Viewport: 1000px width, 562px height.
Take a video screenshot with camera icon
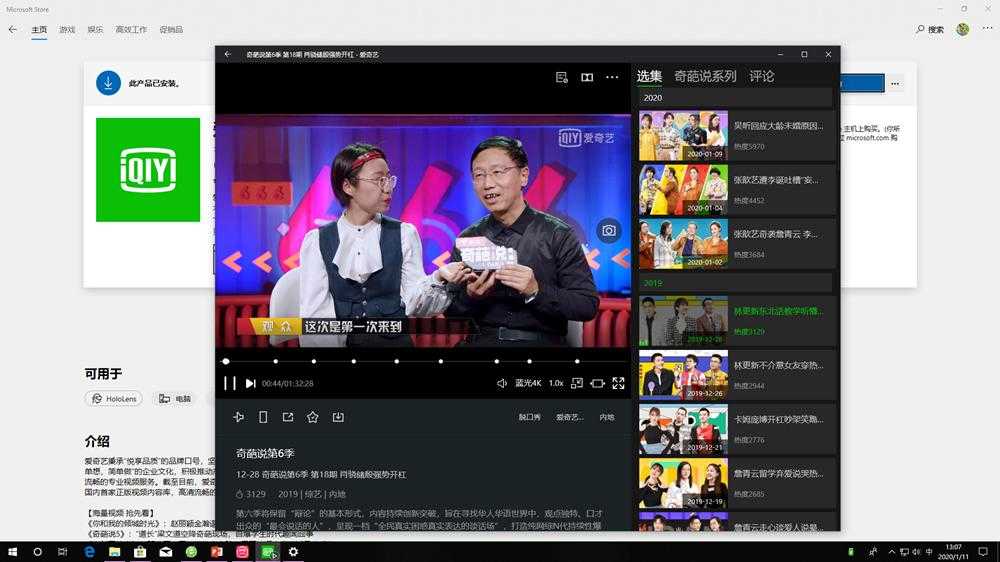(609, 230)
